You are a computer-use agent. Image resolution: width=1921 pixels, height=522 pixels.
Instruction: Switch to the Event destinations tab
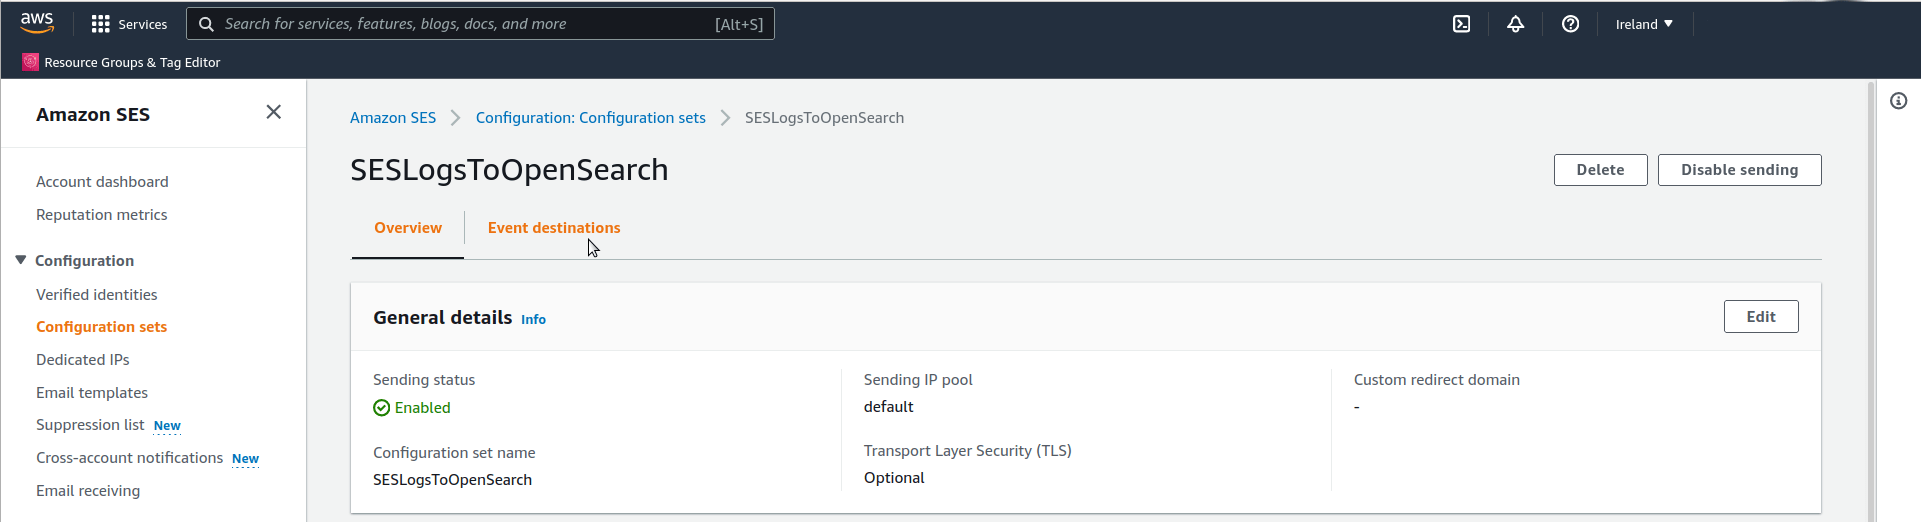[x=554, y=228]
